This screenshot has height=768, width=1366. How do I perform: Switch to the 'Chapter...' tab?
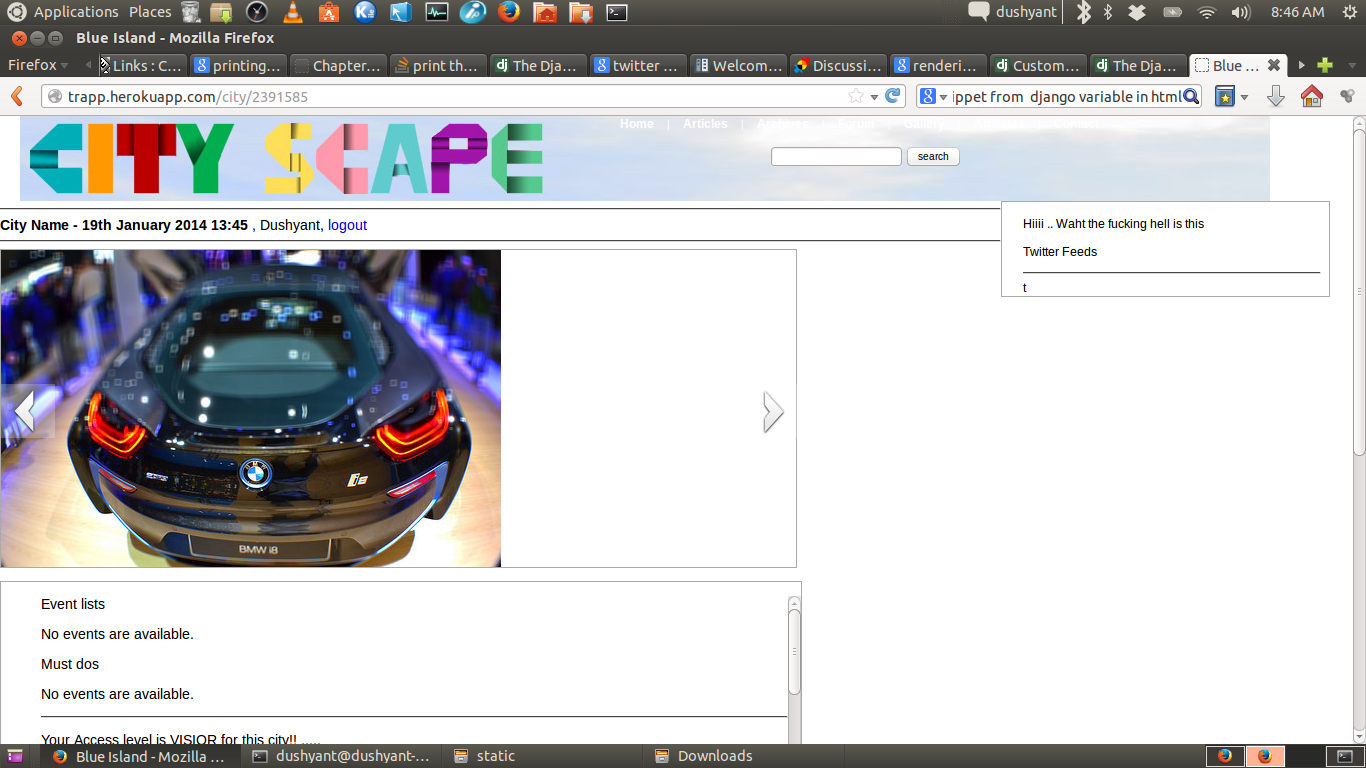click(x=338, y=65)
